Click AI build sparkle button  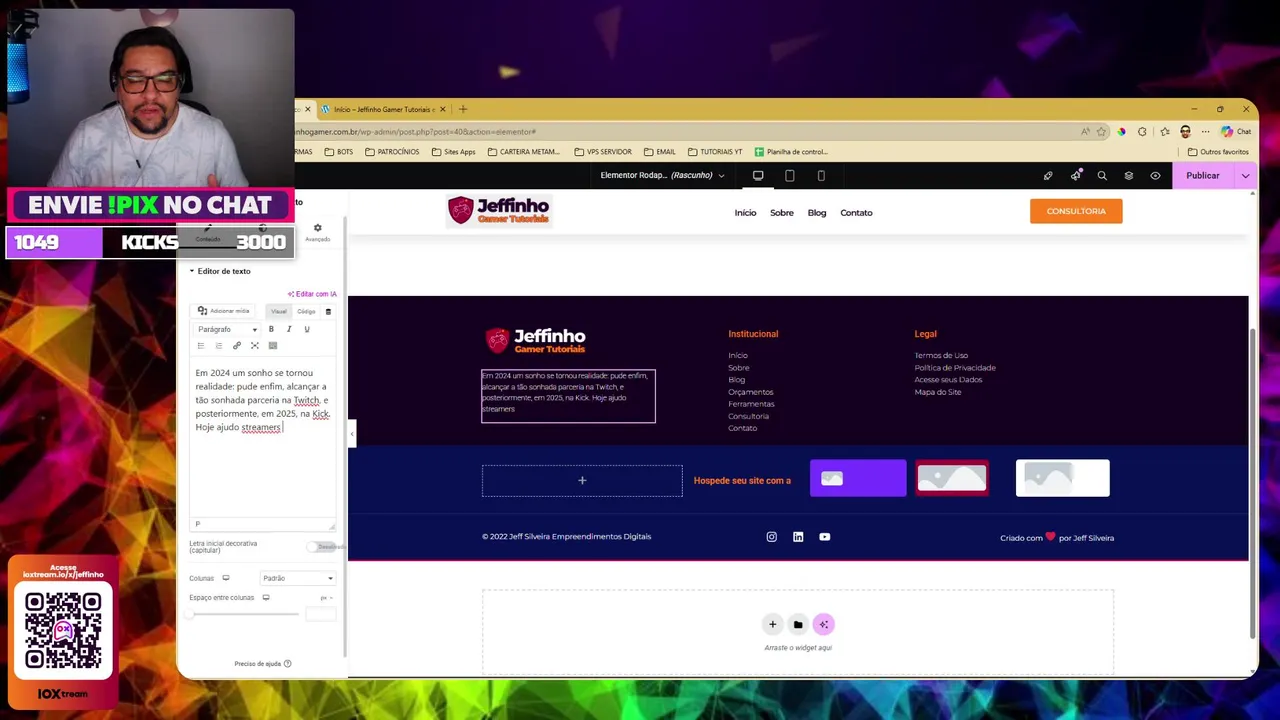coord(824,625)
